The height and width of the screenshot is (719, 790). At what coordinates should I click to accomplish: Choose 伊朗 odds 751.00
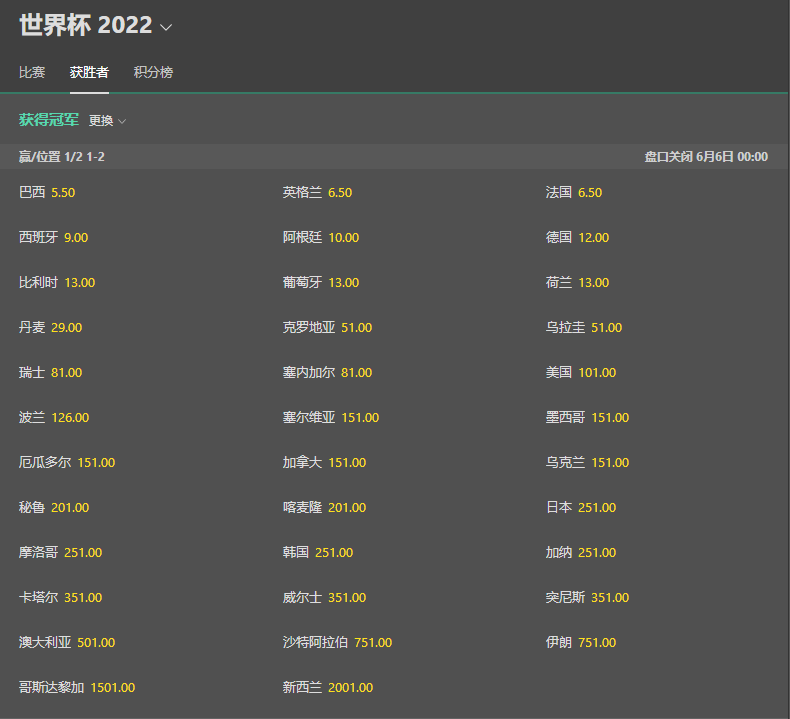click(581, 642)
